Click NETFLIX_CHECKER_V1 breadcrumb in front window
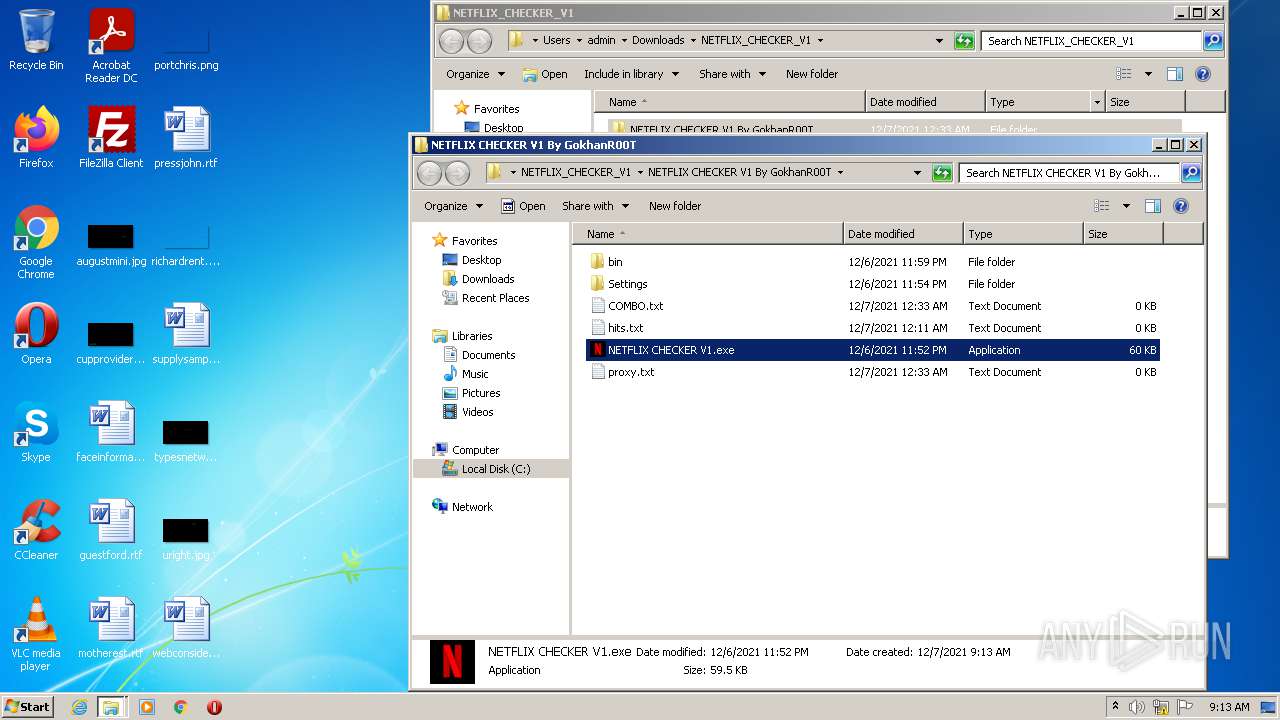 coord(575,173)
